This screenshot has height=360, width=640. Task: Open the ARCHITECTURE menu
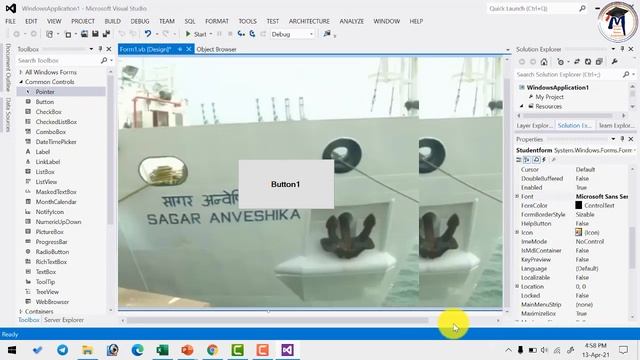point(309,21)
